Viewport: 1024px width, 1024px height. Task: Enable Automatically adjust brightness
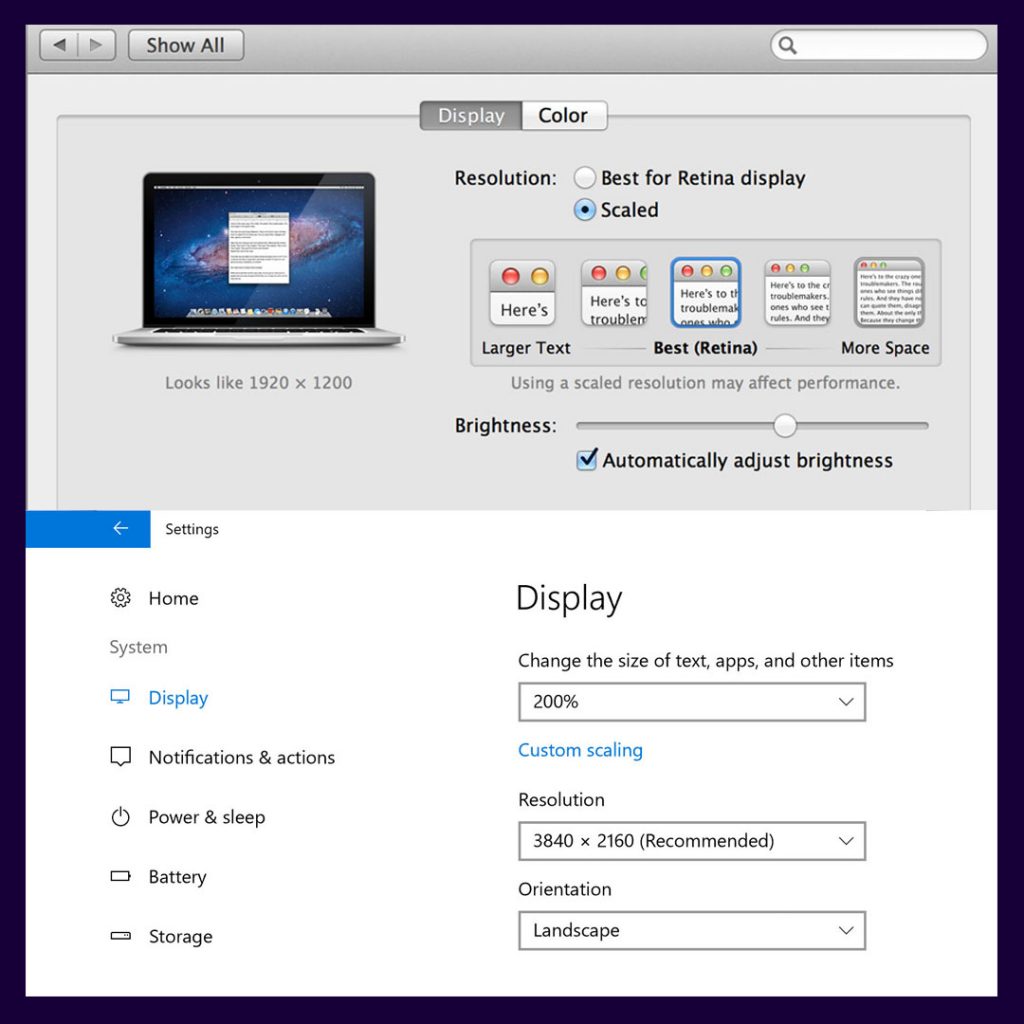pyautogui.click(x=586, y=460)
